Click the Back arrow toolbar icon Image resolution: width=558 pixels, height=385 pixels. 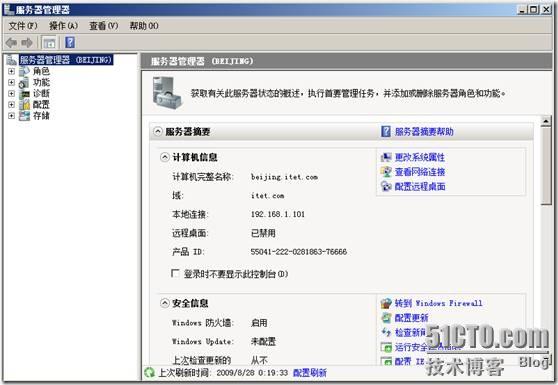[x=11, y=43]
